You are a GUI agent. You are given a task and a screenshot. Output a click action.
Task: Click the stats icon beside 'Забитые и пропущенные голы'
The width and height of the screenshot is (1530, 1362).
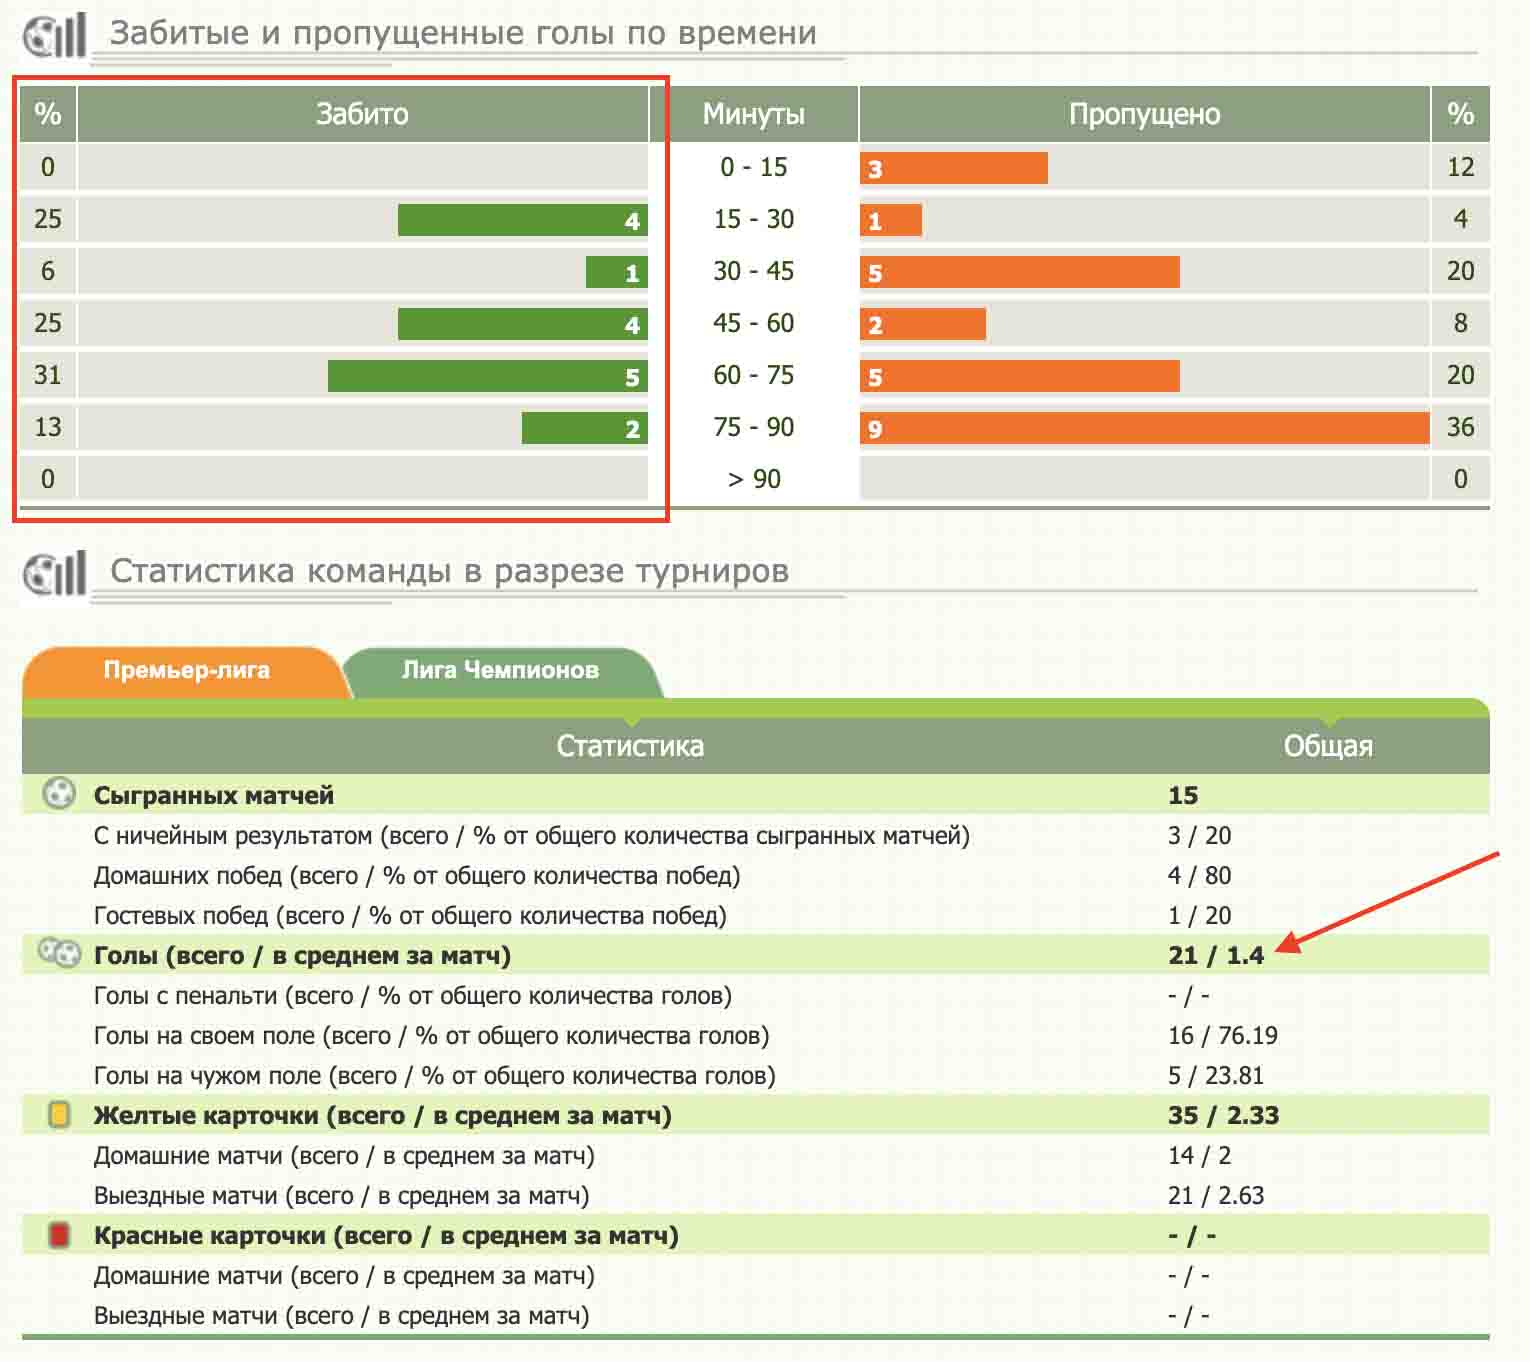pyautogui.click(x=54, y=35)
